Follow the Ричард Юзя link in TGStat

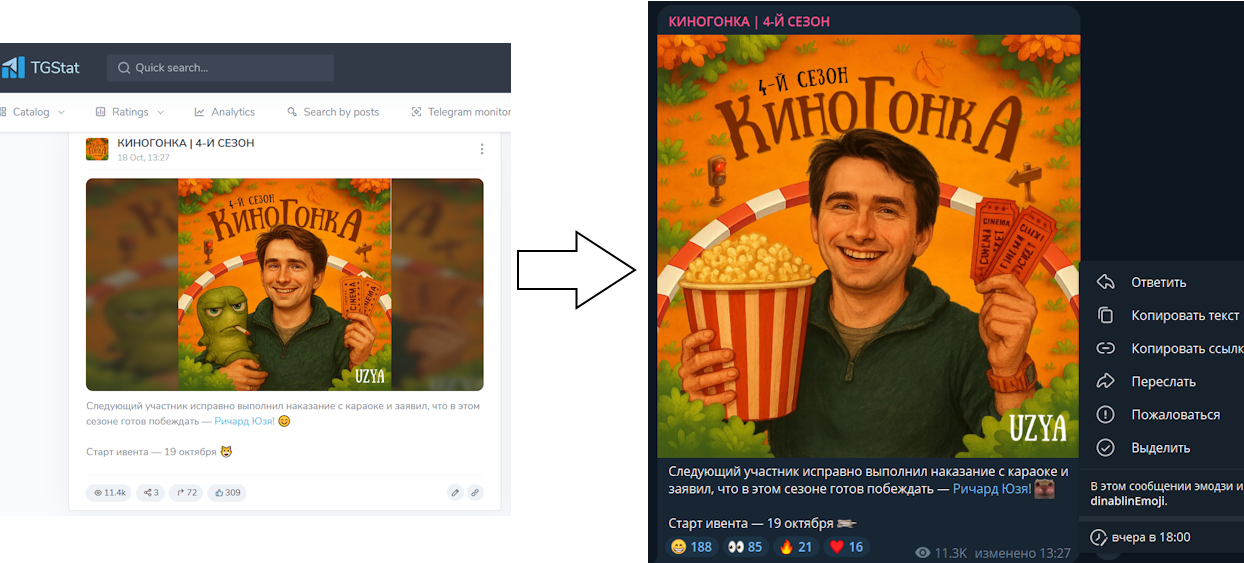(x=244, y=421)
